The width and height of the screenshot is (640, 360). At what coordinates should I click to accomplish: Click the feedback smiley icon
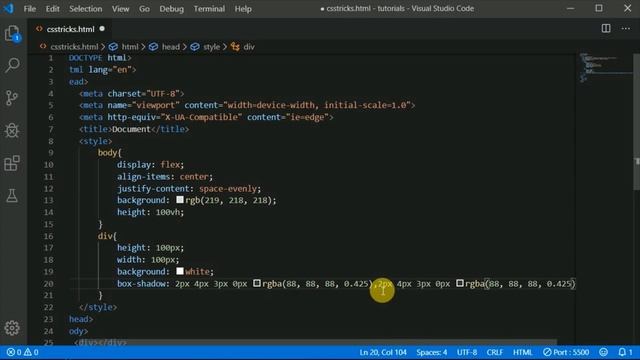(x=604, y=352)
